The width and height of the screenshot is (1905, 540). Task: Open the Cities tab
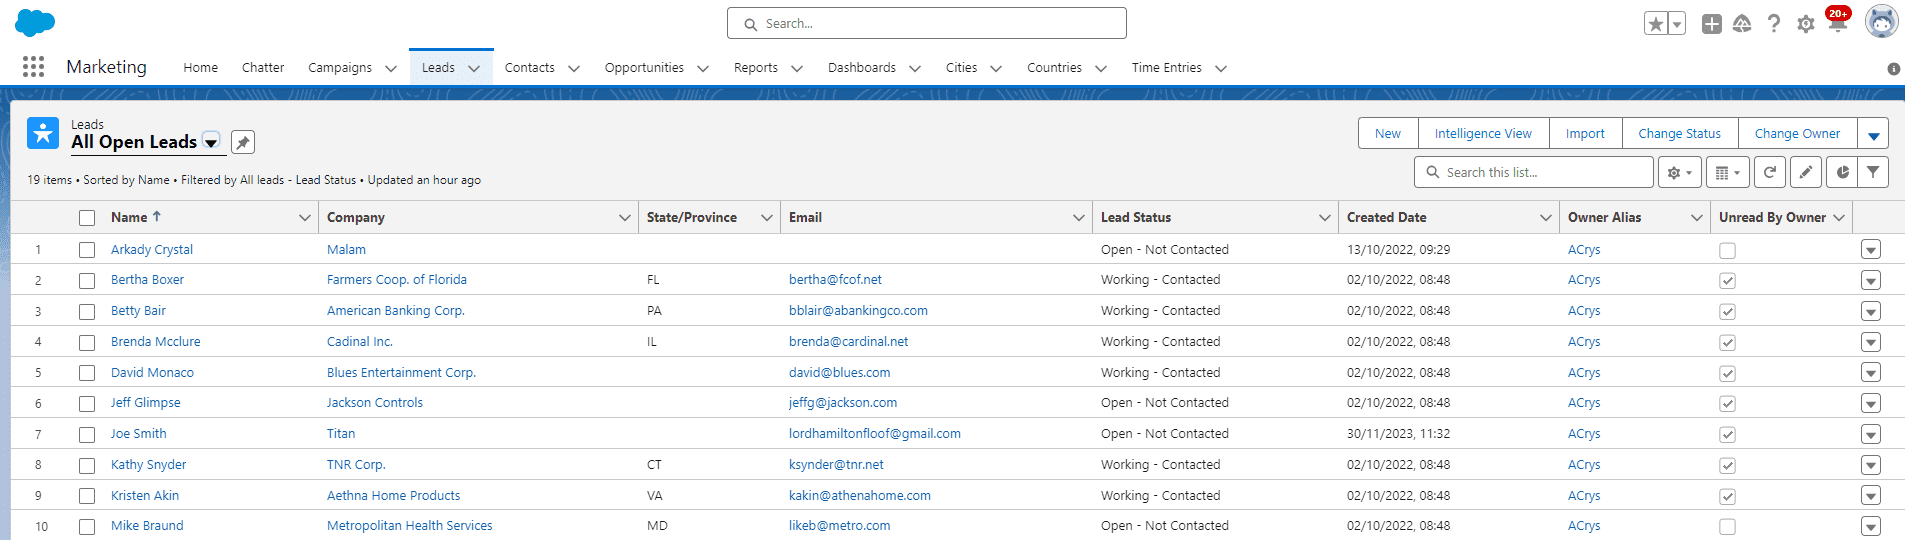pos(962,68)
